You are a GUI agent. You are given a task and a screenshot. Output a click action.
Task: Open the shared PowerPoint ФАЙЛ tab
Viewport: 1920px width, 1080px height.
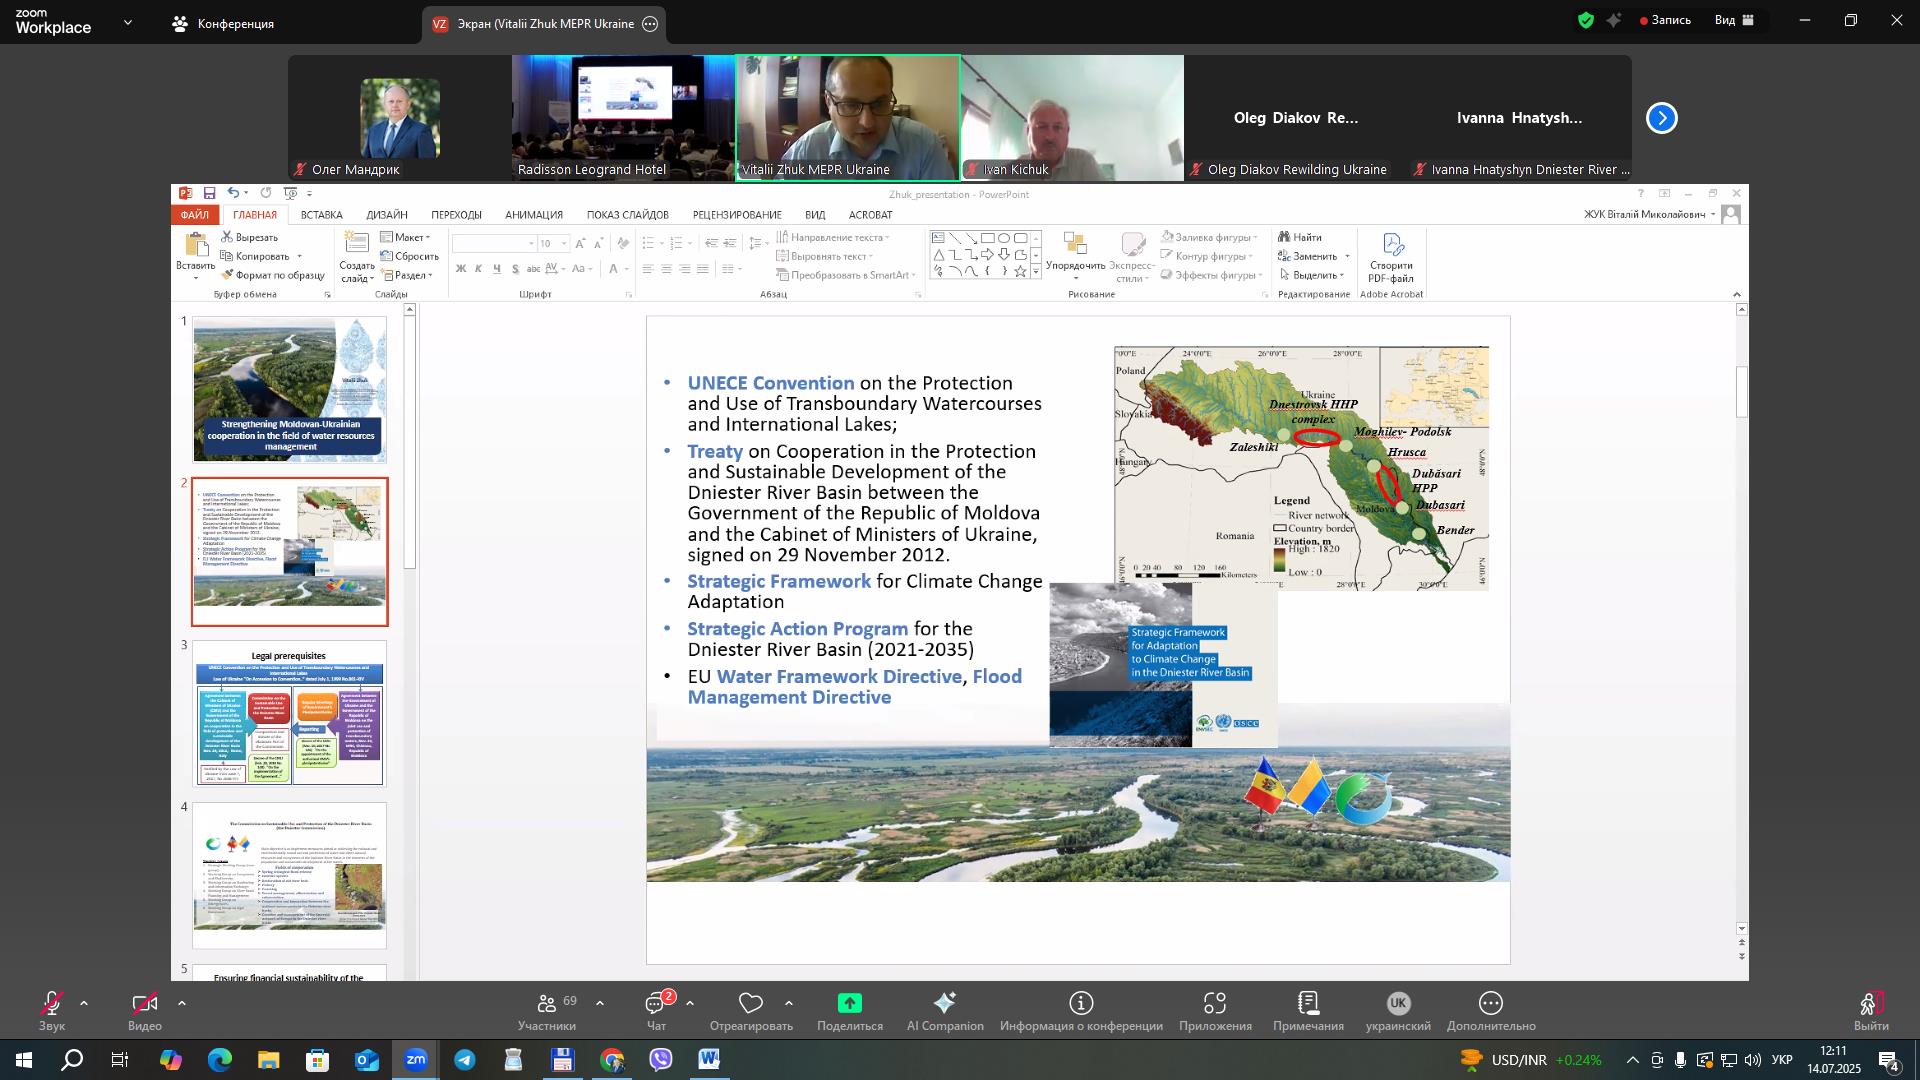tap(195, 215)
